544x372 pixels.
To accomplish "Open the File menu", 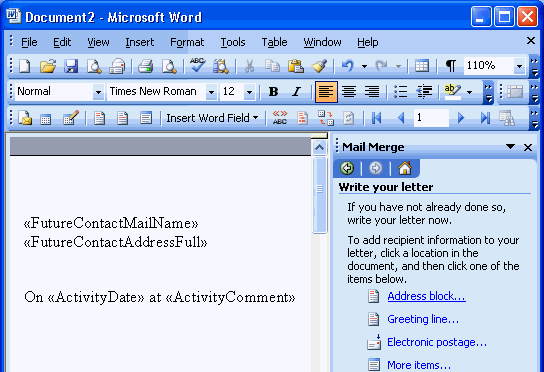I will (29, 42).
